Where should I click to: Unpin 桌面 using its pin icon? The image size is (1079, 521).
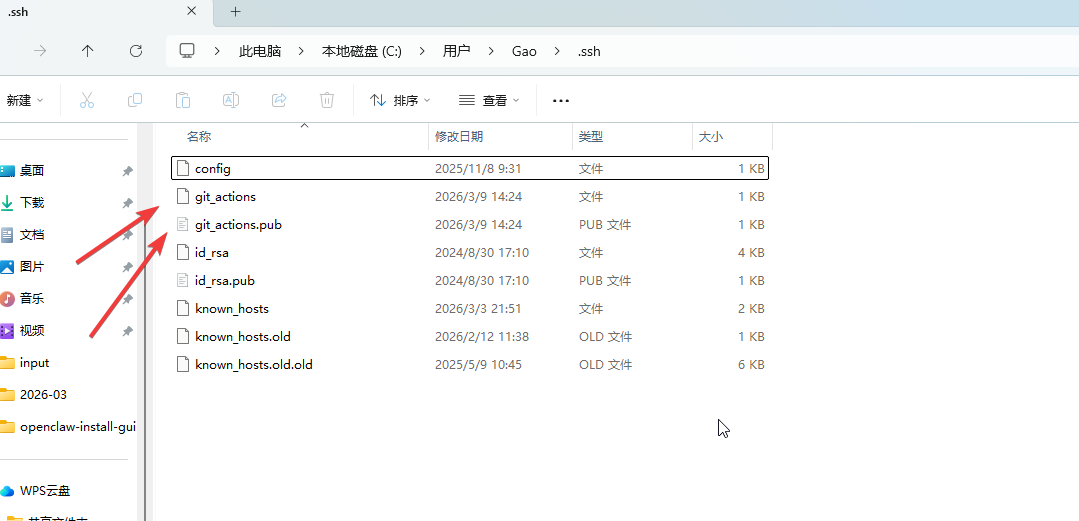(127, 171)
